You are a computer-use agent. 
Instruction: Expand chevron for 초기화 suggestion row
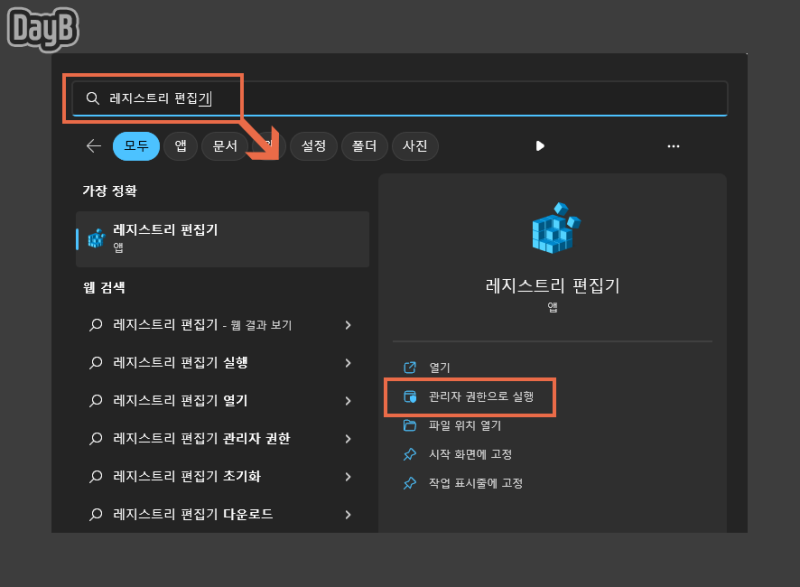(x=348, y=476)
